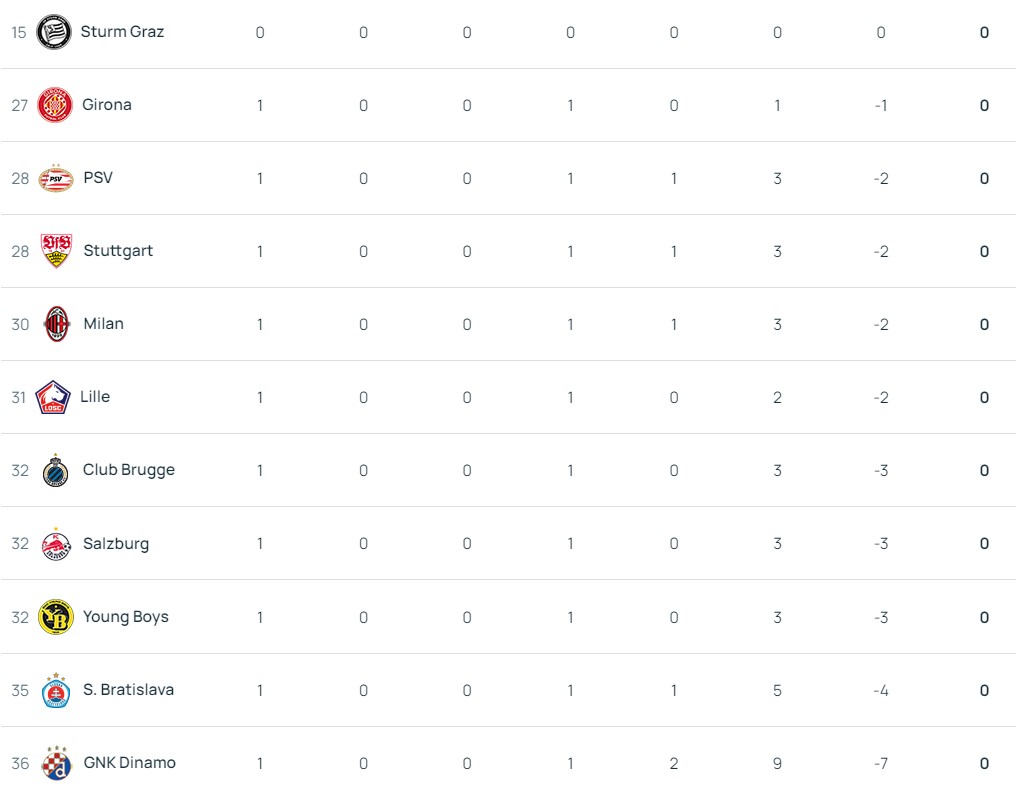Viewport: 1016px width, 795px height.
Task: Click the Sturm Graz club crest
Action: click(x=52, y=32)
